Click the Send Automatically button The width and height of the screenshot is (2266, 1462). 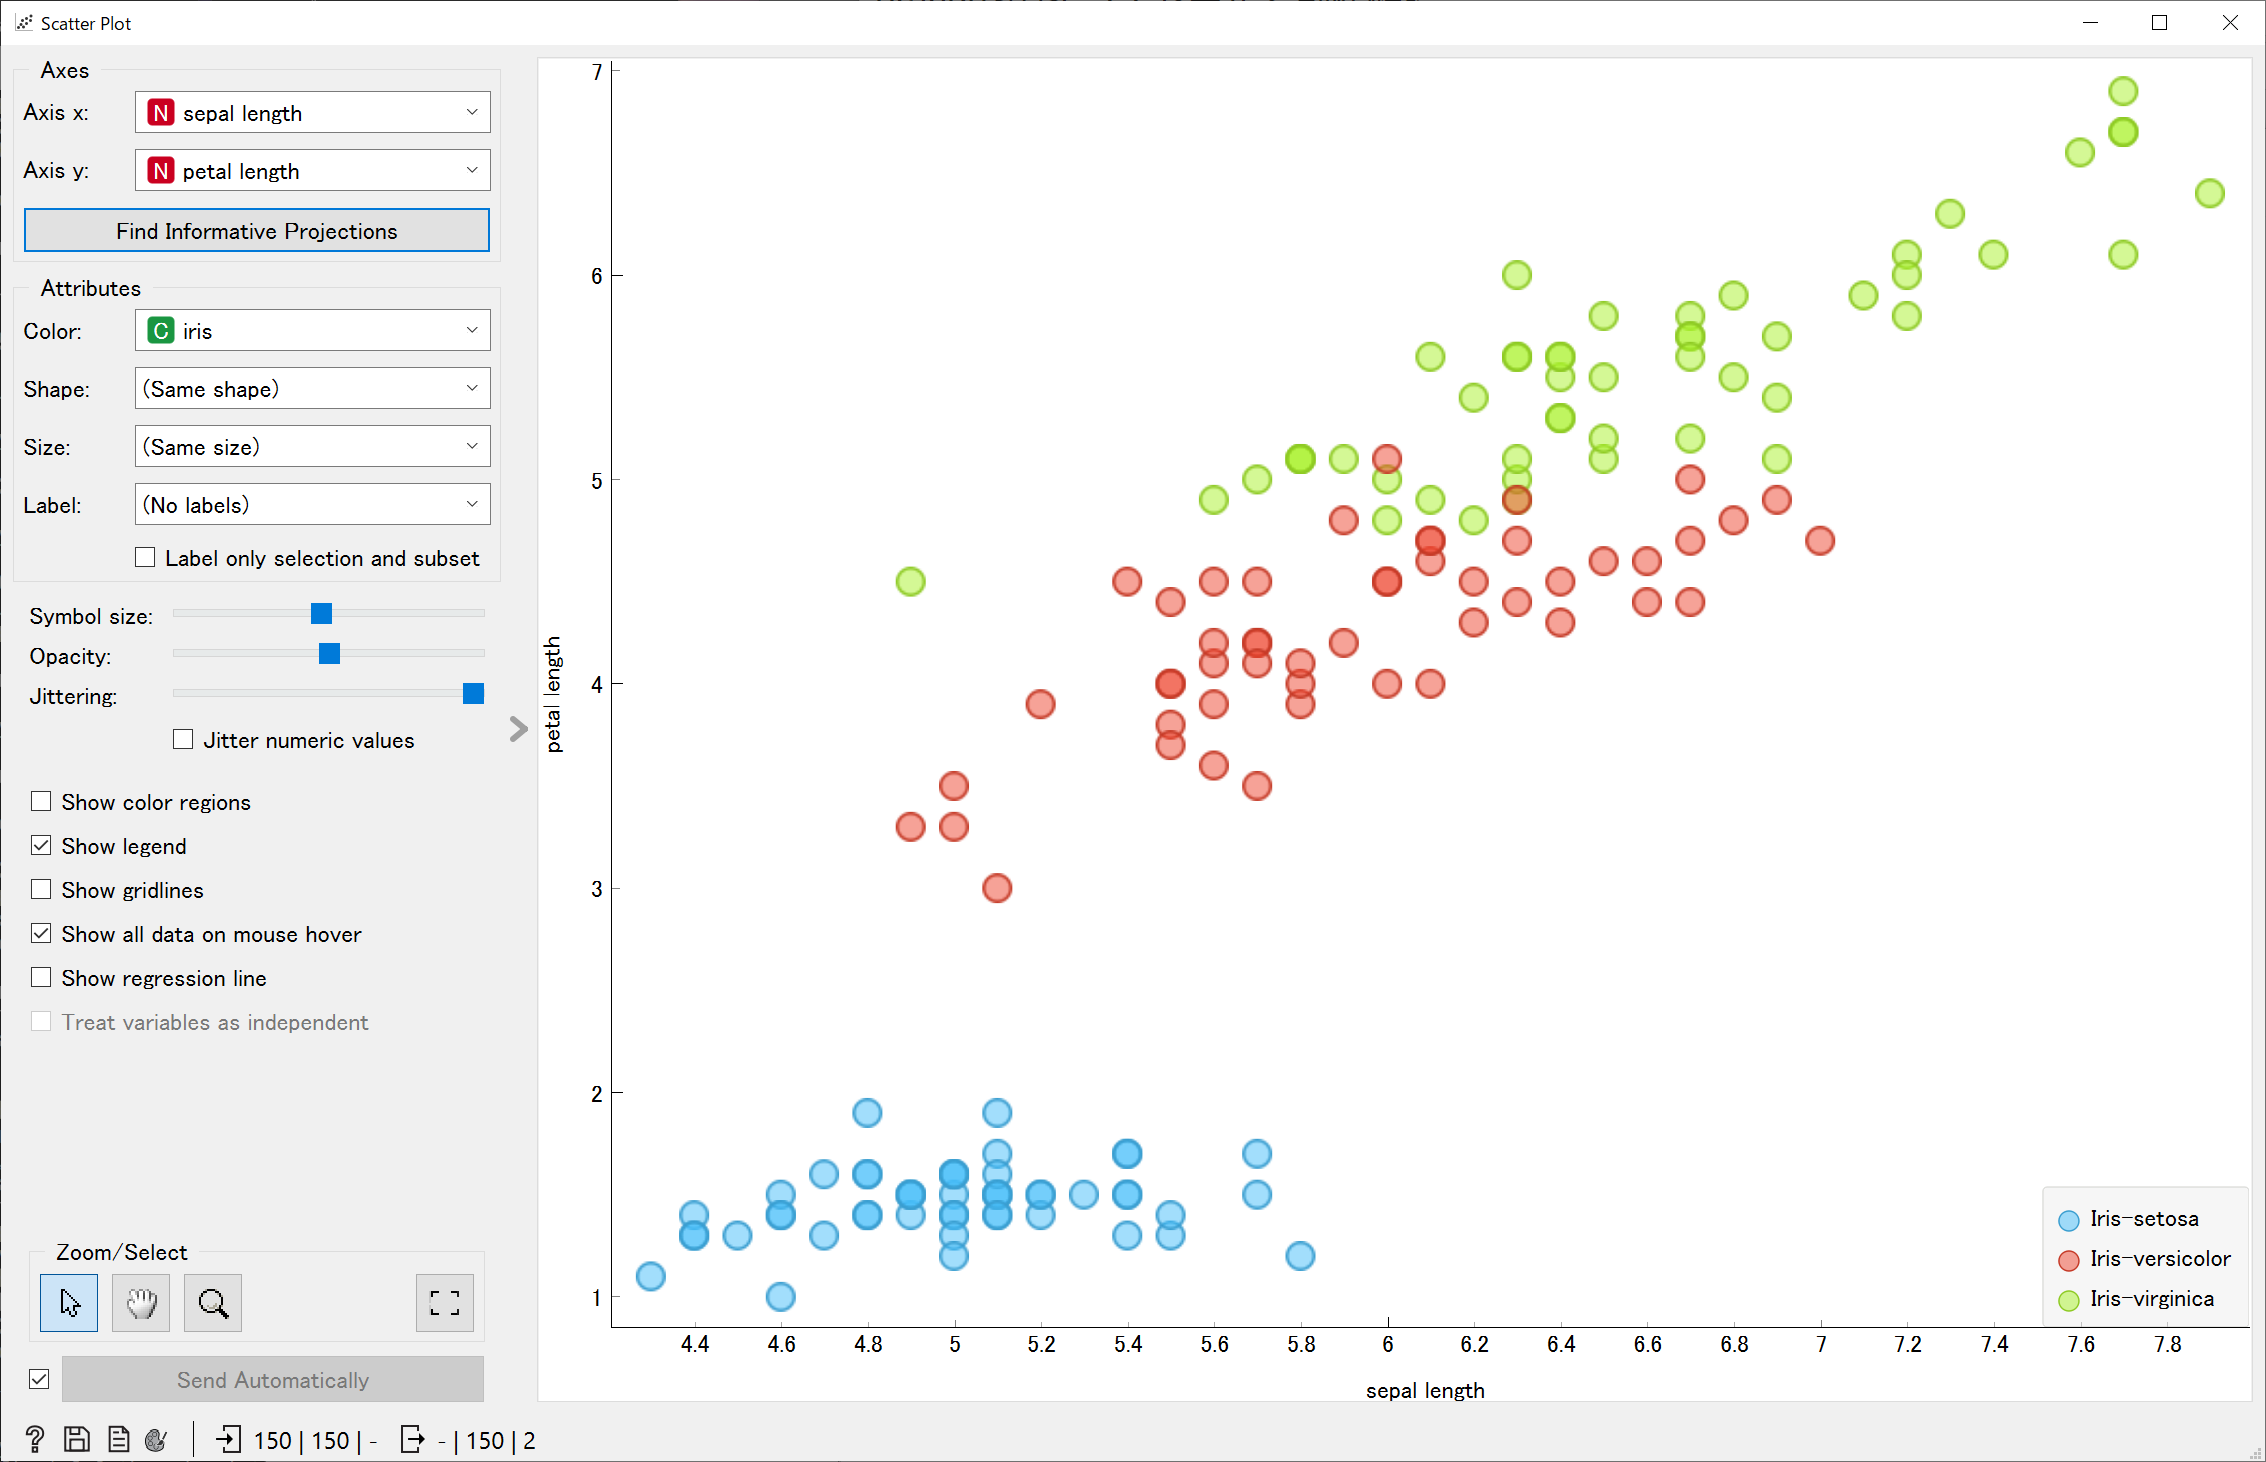click(271, 1379)
